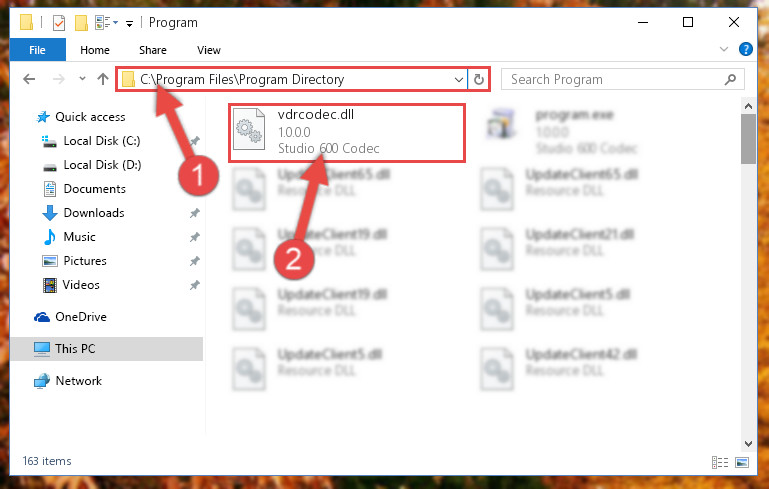Image resolution: width=769 pixels, height=489 pixels.
Task: Expand the ribbon with chevron
Action: point(723,49)
